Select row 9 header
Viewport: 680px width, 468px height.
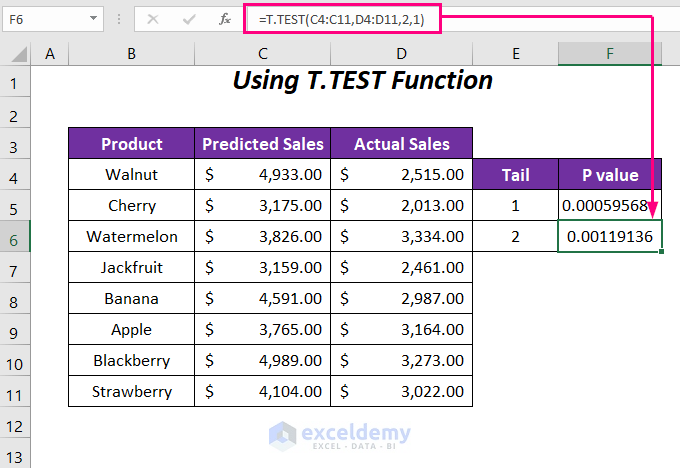click(15, 330)
